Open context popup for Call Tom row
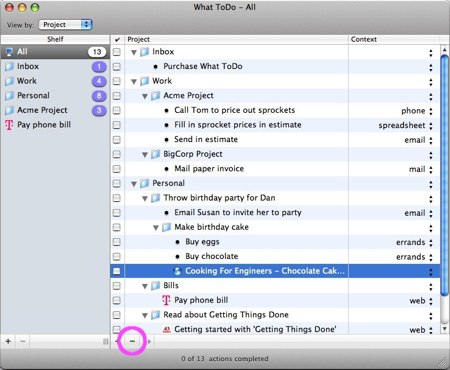The image size is (450, 370). tap(431, 111)
